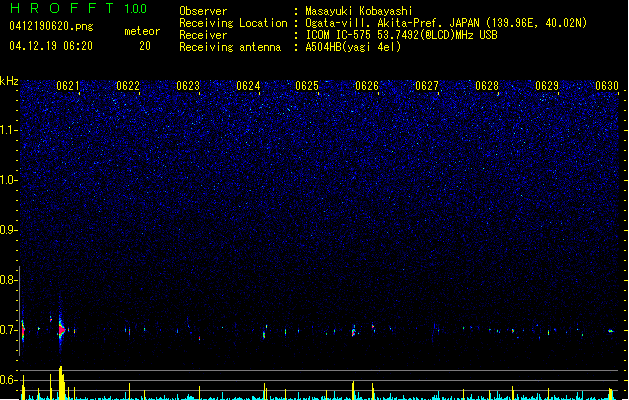Click the 0.7 kHz axis label
Image resolution: width=629 pixels, height=400 pixels.
tap(9, 330)
